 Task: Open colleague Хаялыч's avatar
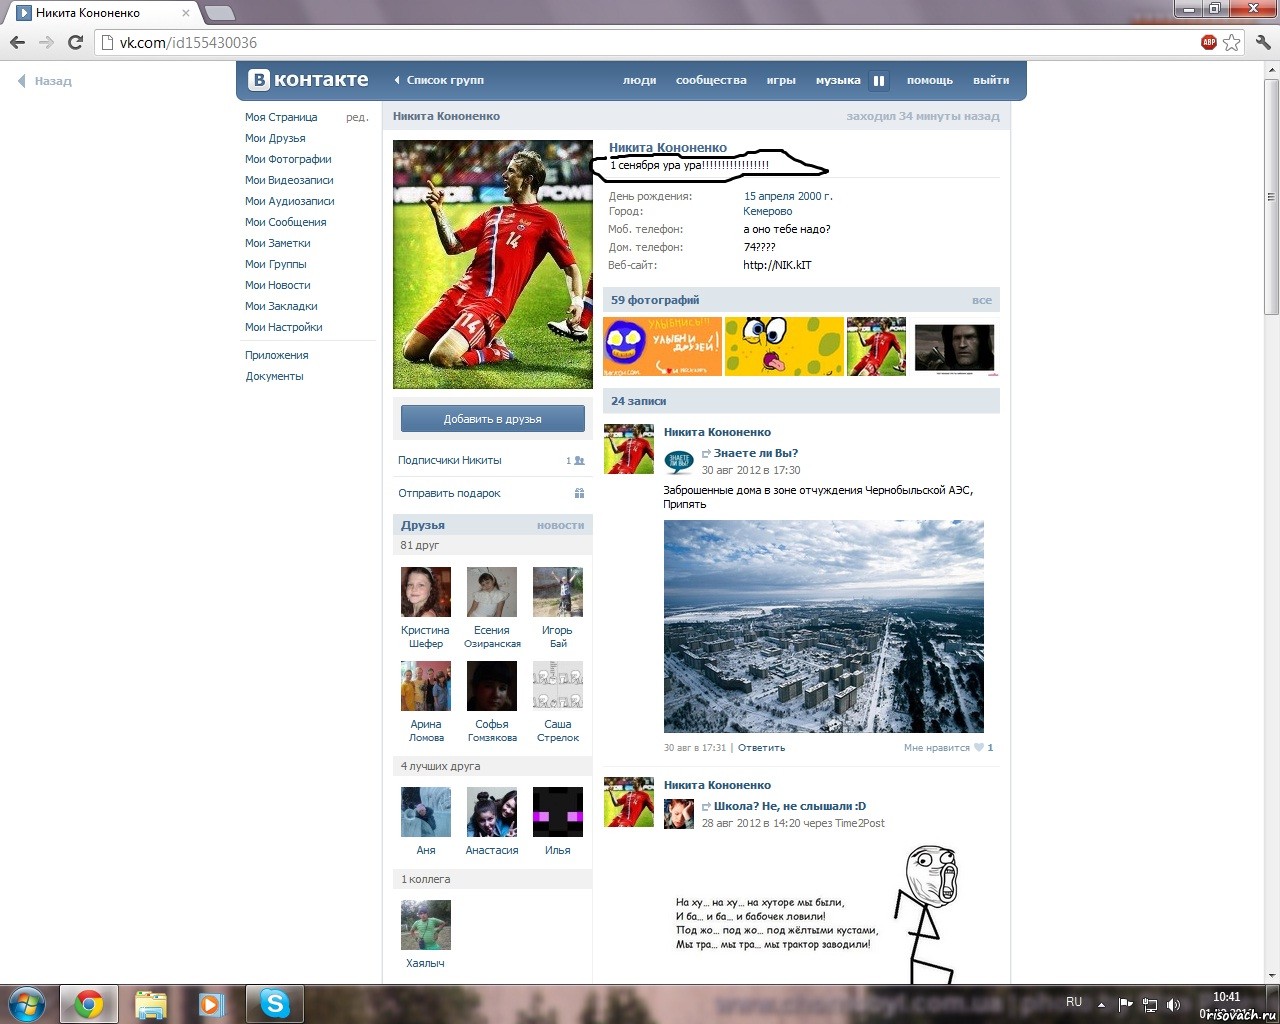(x=426, y=925)
